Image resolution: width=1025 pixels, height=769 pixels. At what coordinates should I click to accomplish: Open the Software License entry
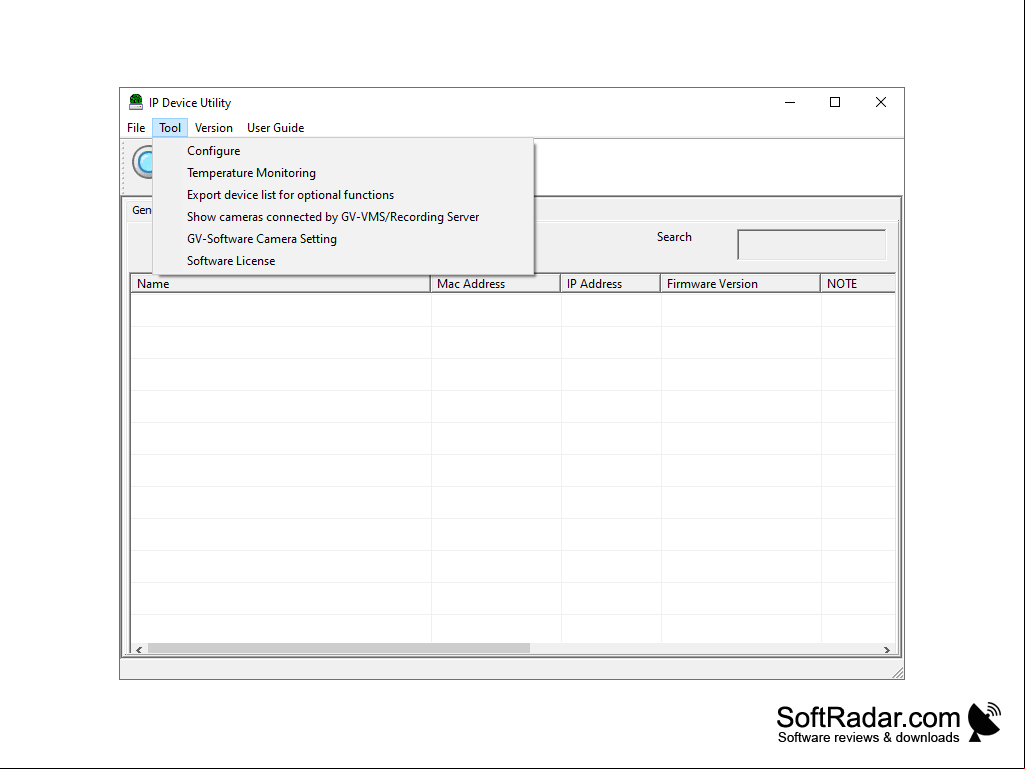click(x=343, y=261)
